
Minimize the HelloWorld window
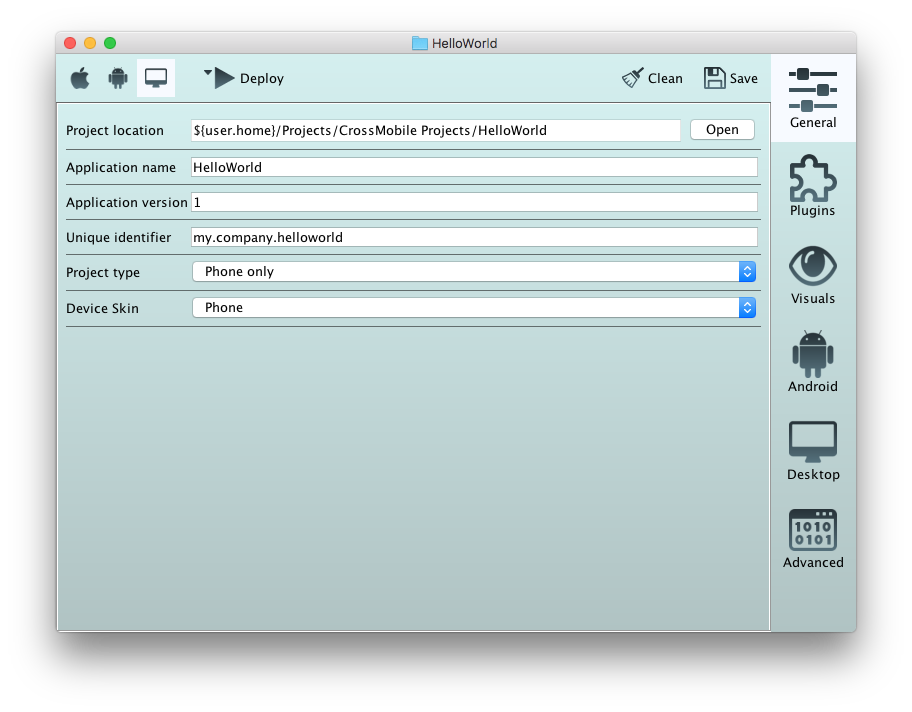point(90,43)
